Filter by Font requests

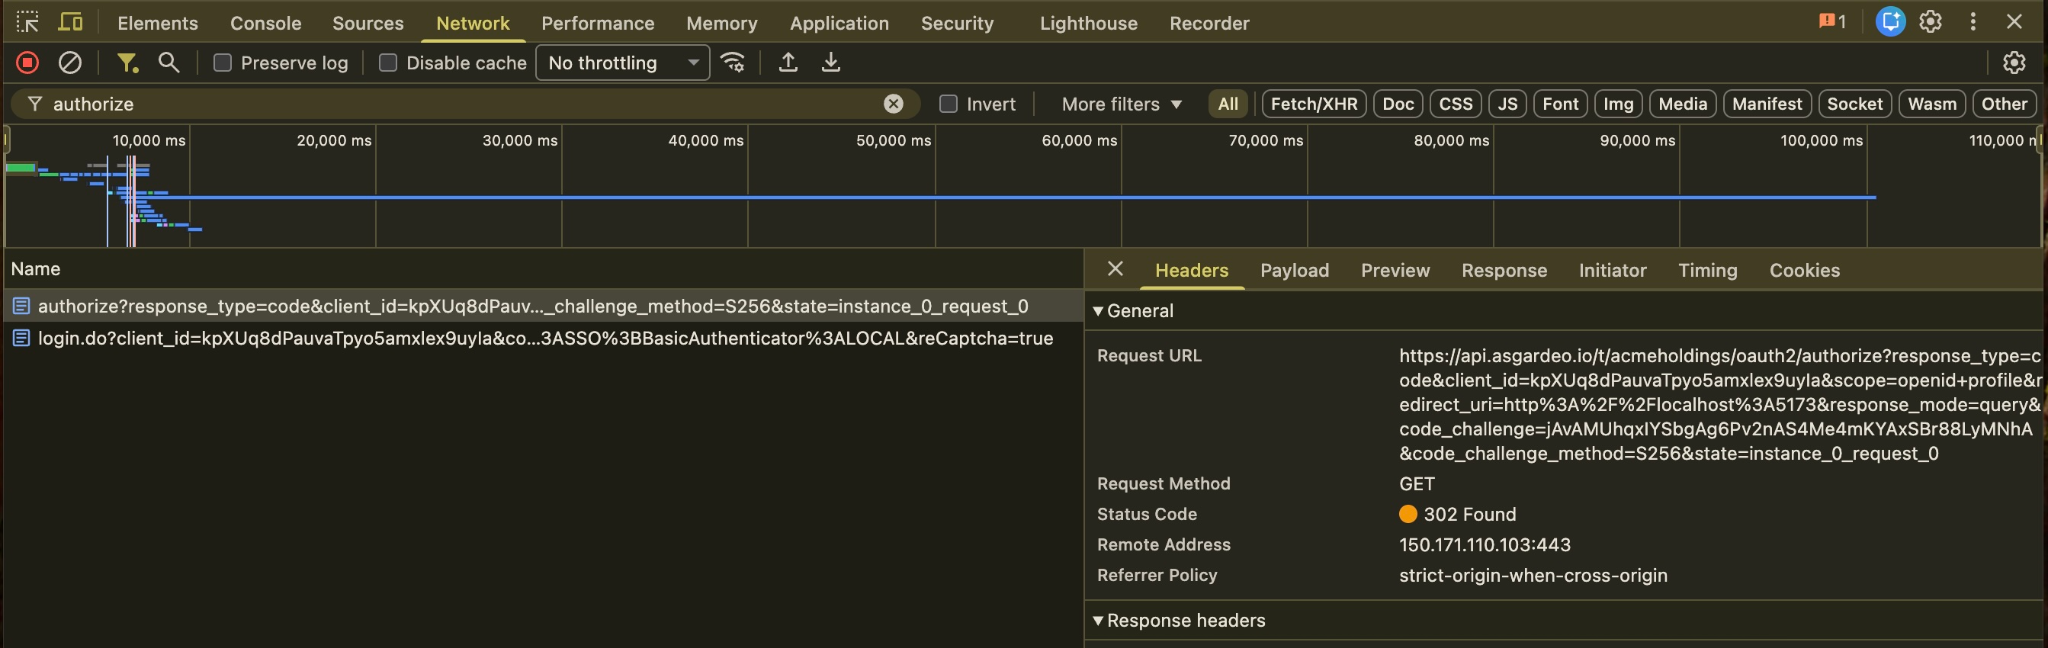[x=1560, y=104]
